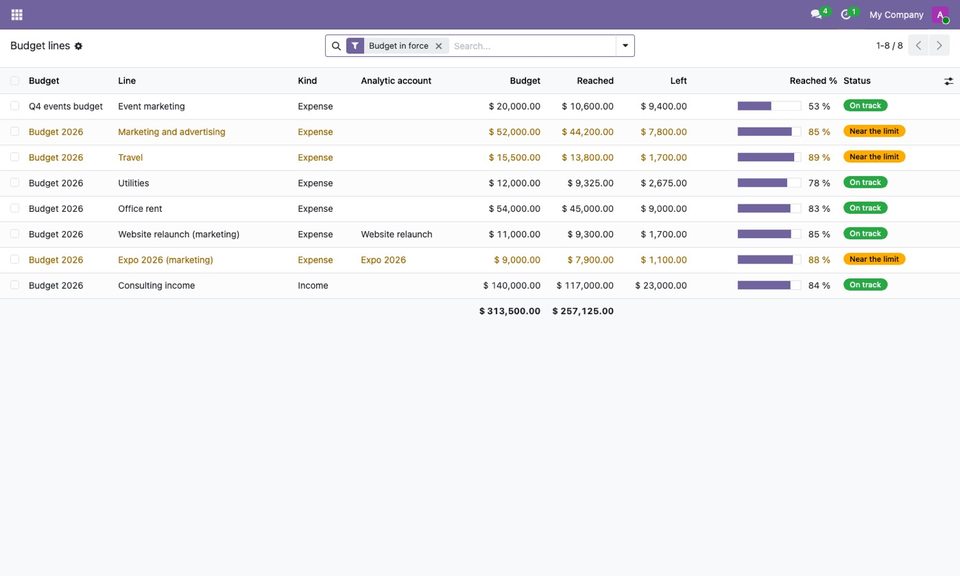Focus the Search input field
Viewport: 960px width, 576px height.
pos(533,46)
